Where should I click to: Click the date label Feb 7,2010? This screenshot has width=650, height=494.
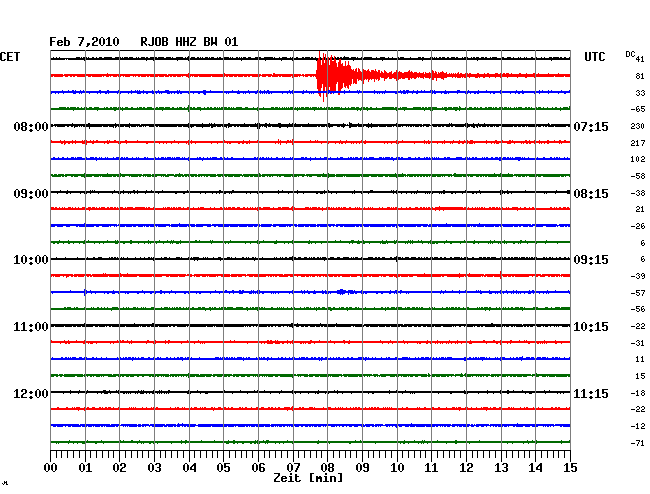click(84, 42)
